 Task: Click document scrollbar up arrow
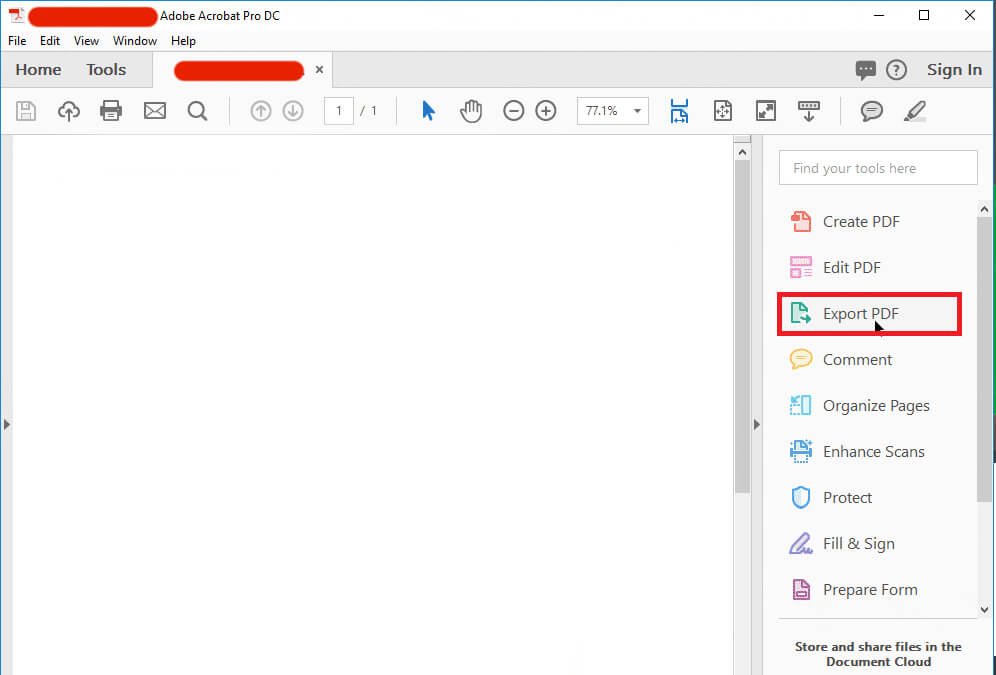742,152
